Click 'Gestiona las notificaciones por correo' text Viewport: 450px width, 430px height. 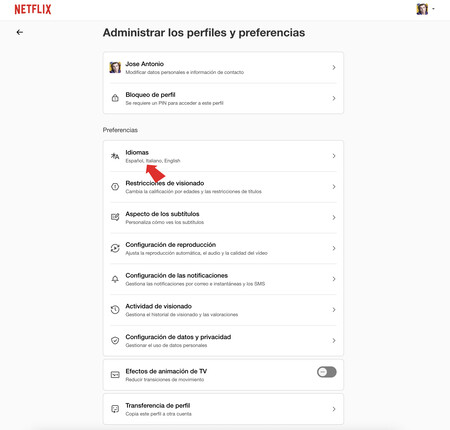point(195,284)
